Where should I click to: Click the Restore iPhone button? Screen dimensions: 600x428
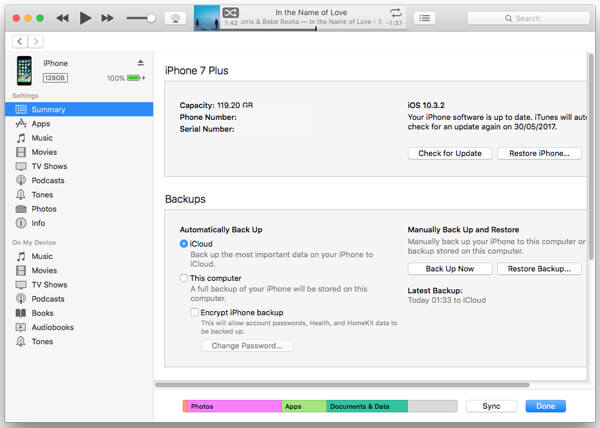coord(539,153)
